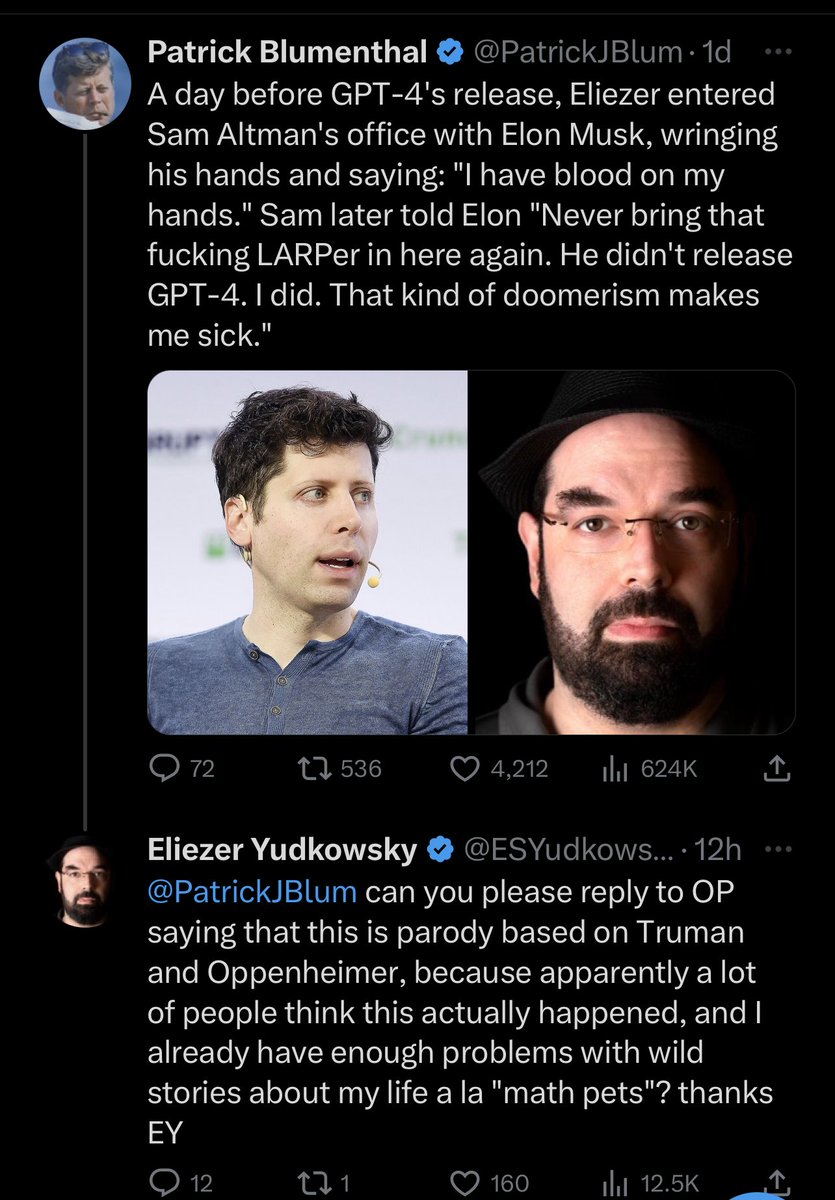
Task: Open more options for Patrick Blumenthal's tweet
Action: (x=776, y=51)
